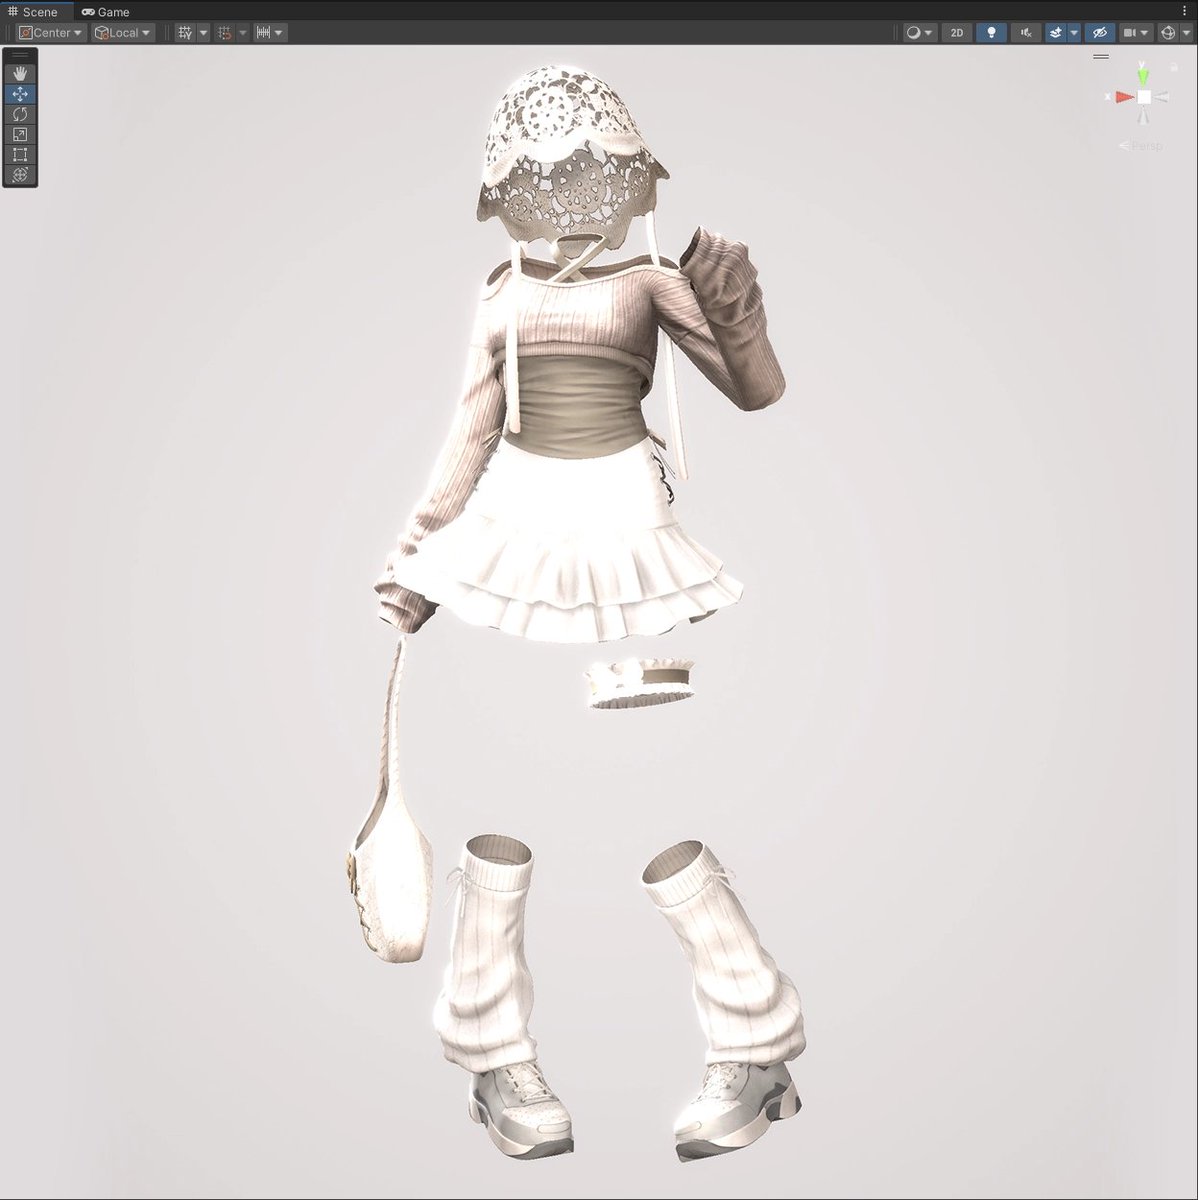Switch to the Game tab
The width and height of the screenshot is (1198, 1200).
click(106, 12)
